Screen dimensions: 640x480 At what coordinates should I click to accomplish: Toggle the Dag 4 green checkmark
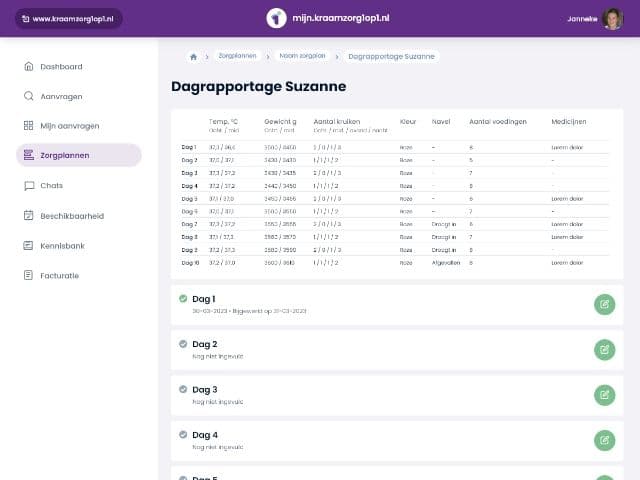182,435
